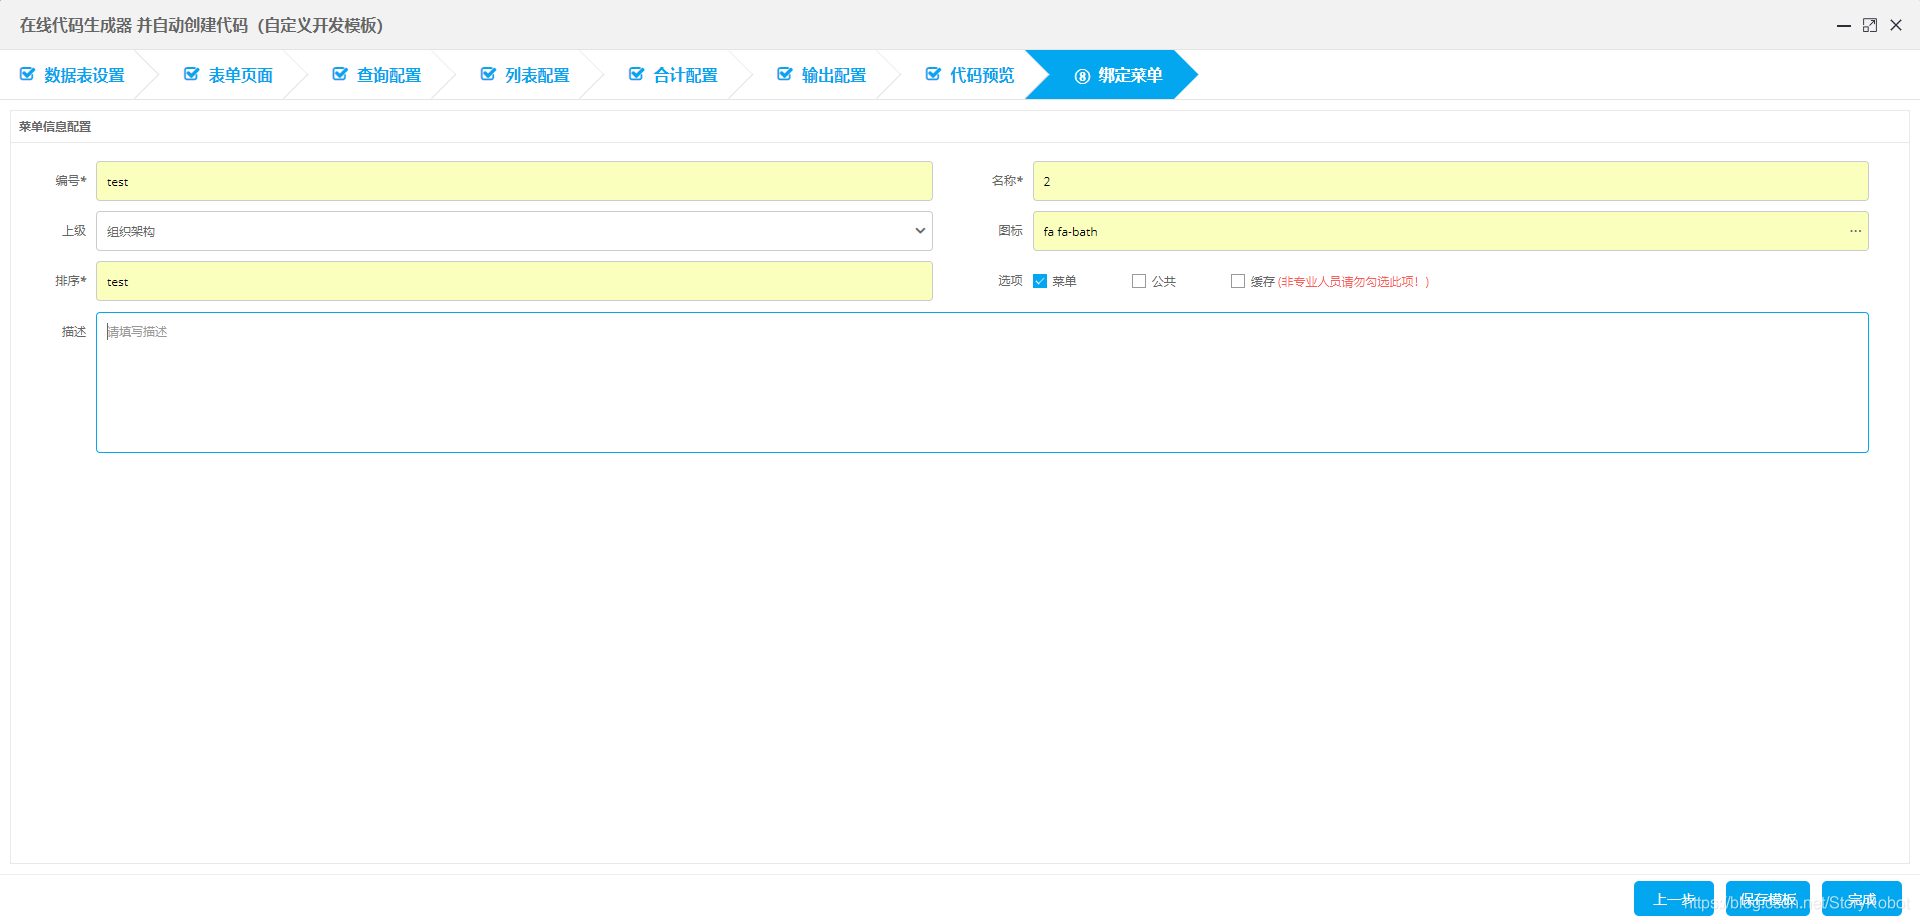Viewport: 1920px width, 922px height.
Task: Go to the 查询配置 step
Action: 377,75
